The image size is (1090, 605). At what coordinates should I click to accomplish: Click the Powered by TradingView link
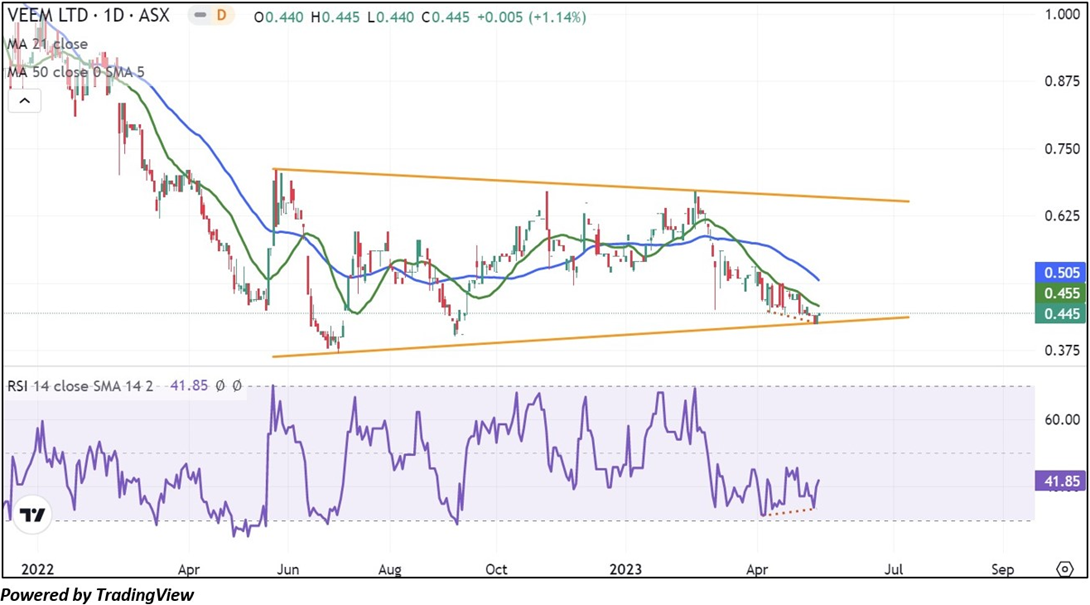[x=97, y=594]
